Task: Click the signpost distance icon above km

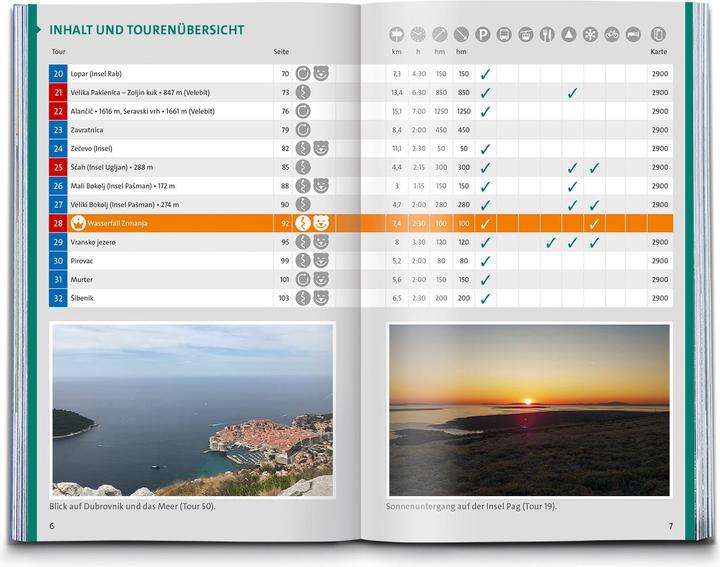Action: coord(396,34)
